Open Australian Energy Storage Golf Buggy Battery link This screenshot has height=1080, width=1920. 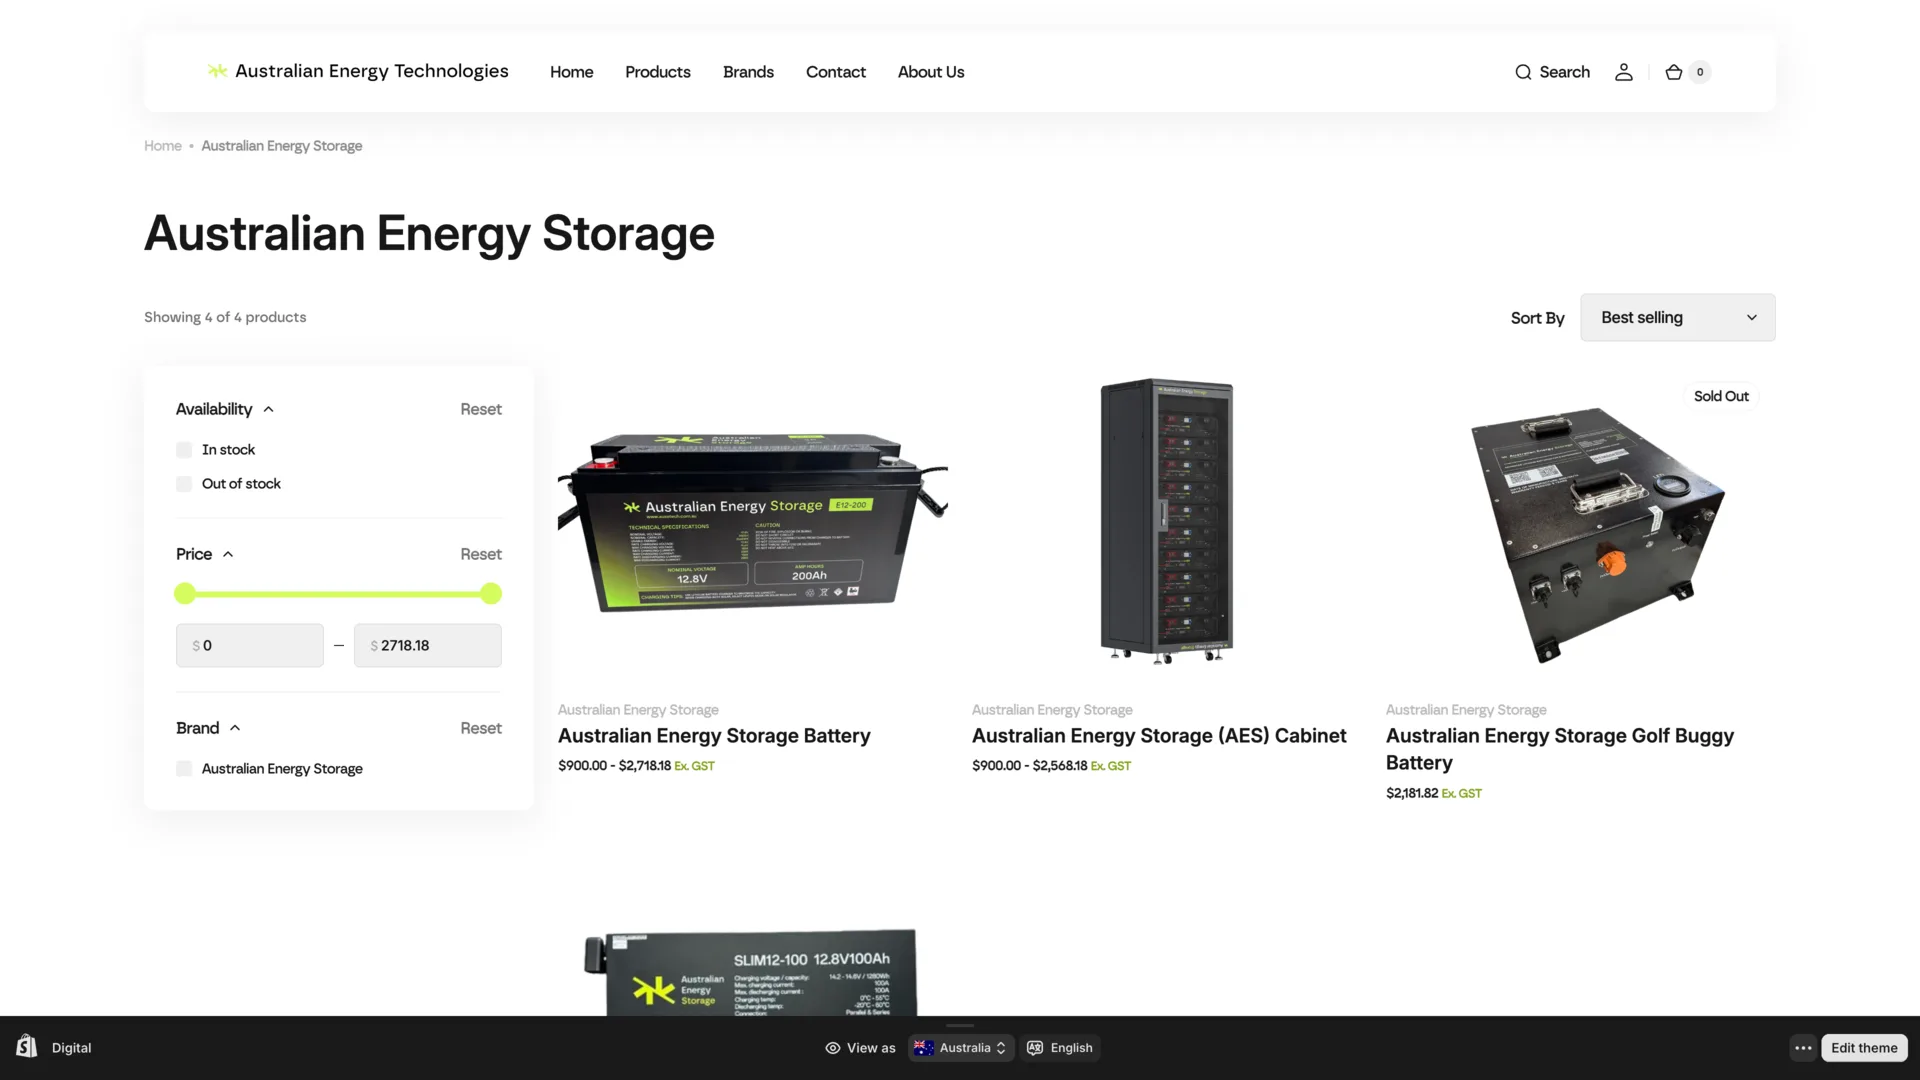[x=1560, y=749]
